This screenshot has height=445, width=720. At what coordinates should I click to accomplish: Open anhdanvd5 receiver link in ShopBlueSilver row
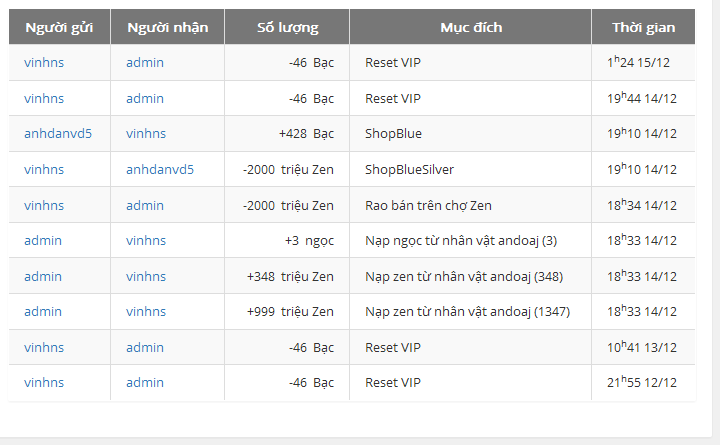(160, 169)
